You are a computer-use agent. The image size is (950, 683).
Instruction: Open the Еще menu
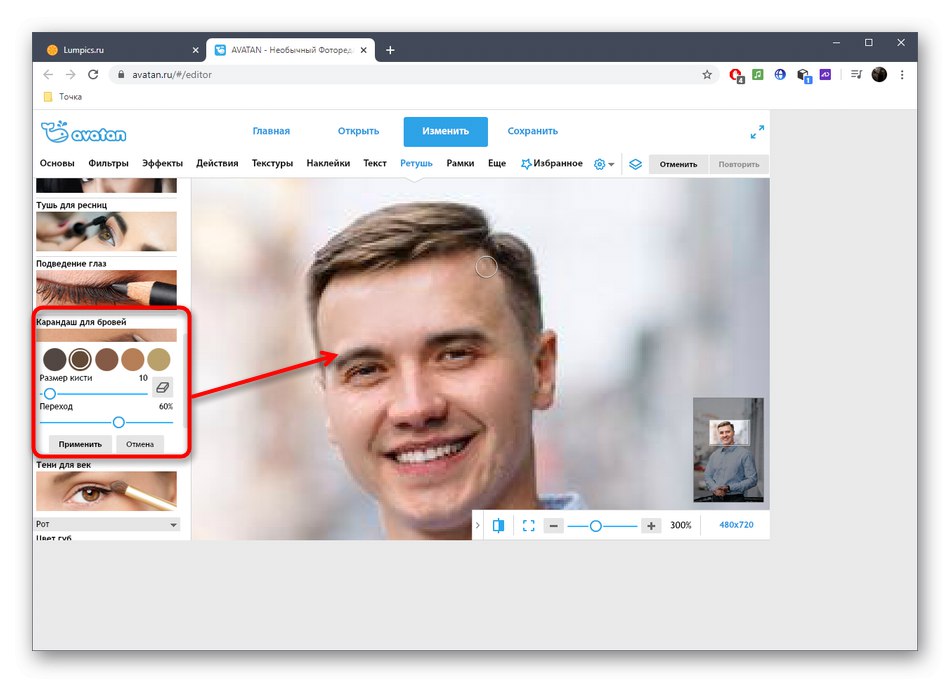[x=497, y=163]
